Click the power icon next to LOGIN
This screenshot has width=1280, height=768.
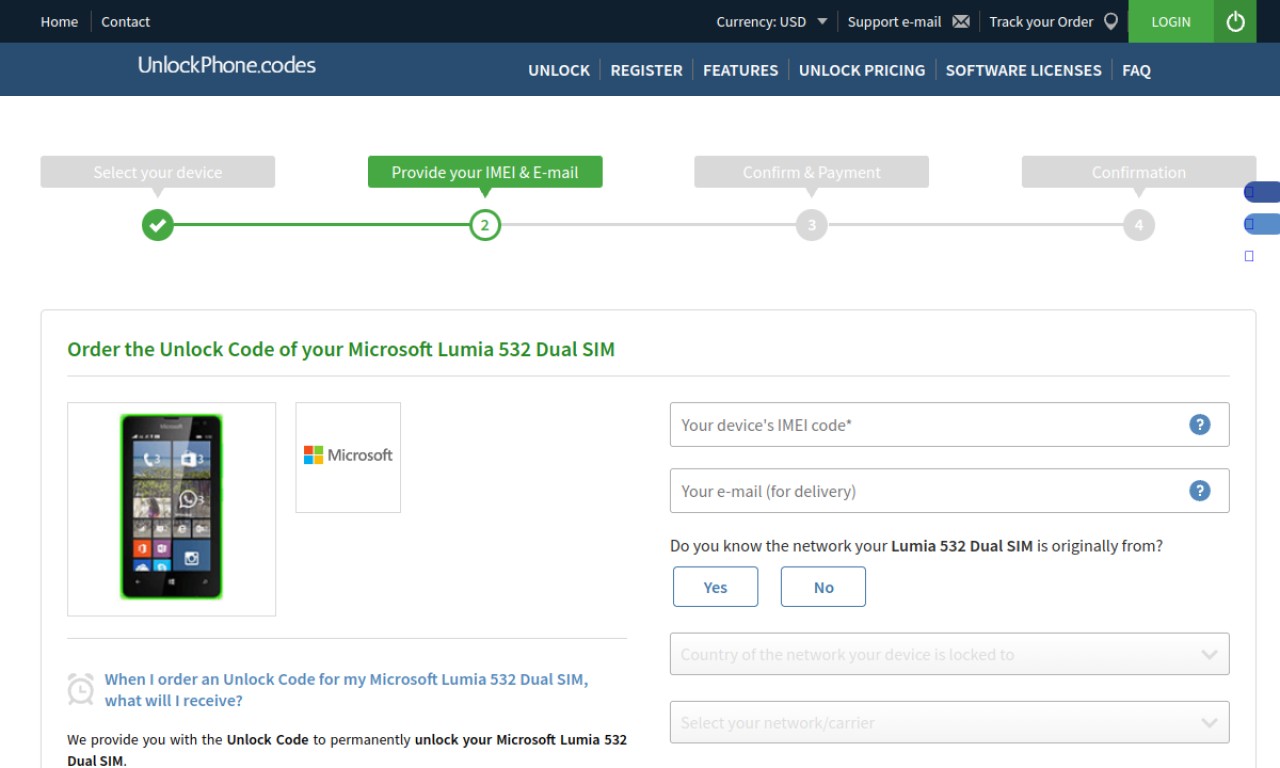[1235, 21]
